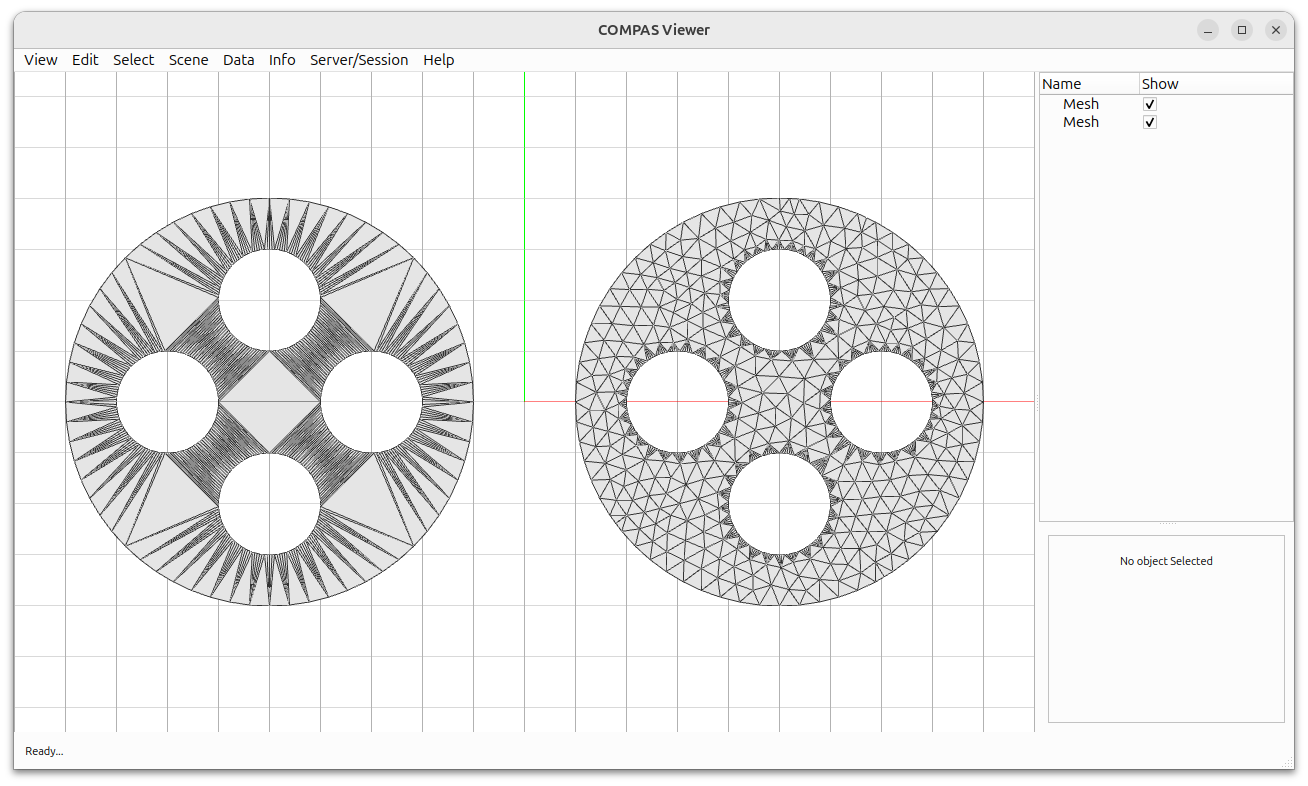This screenshot has width=1308, height=786.
Task: Open the Data menu
Action: coord(239,60)
